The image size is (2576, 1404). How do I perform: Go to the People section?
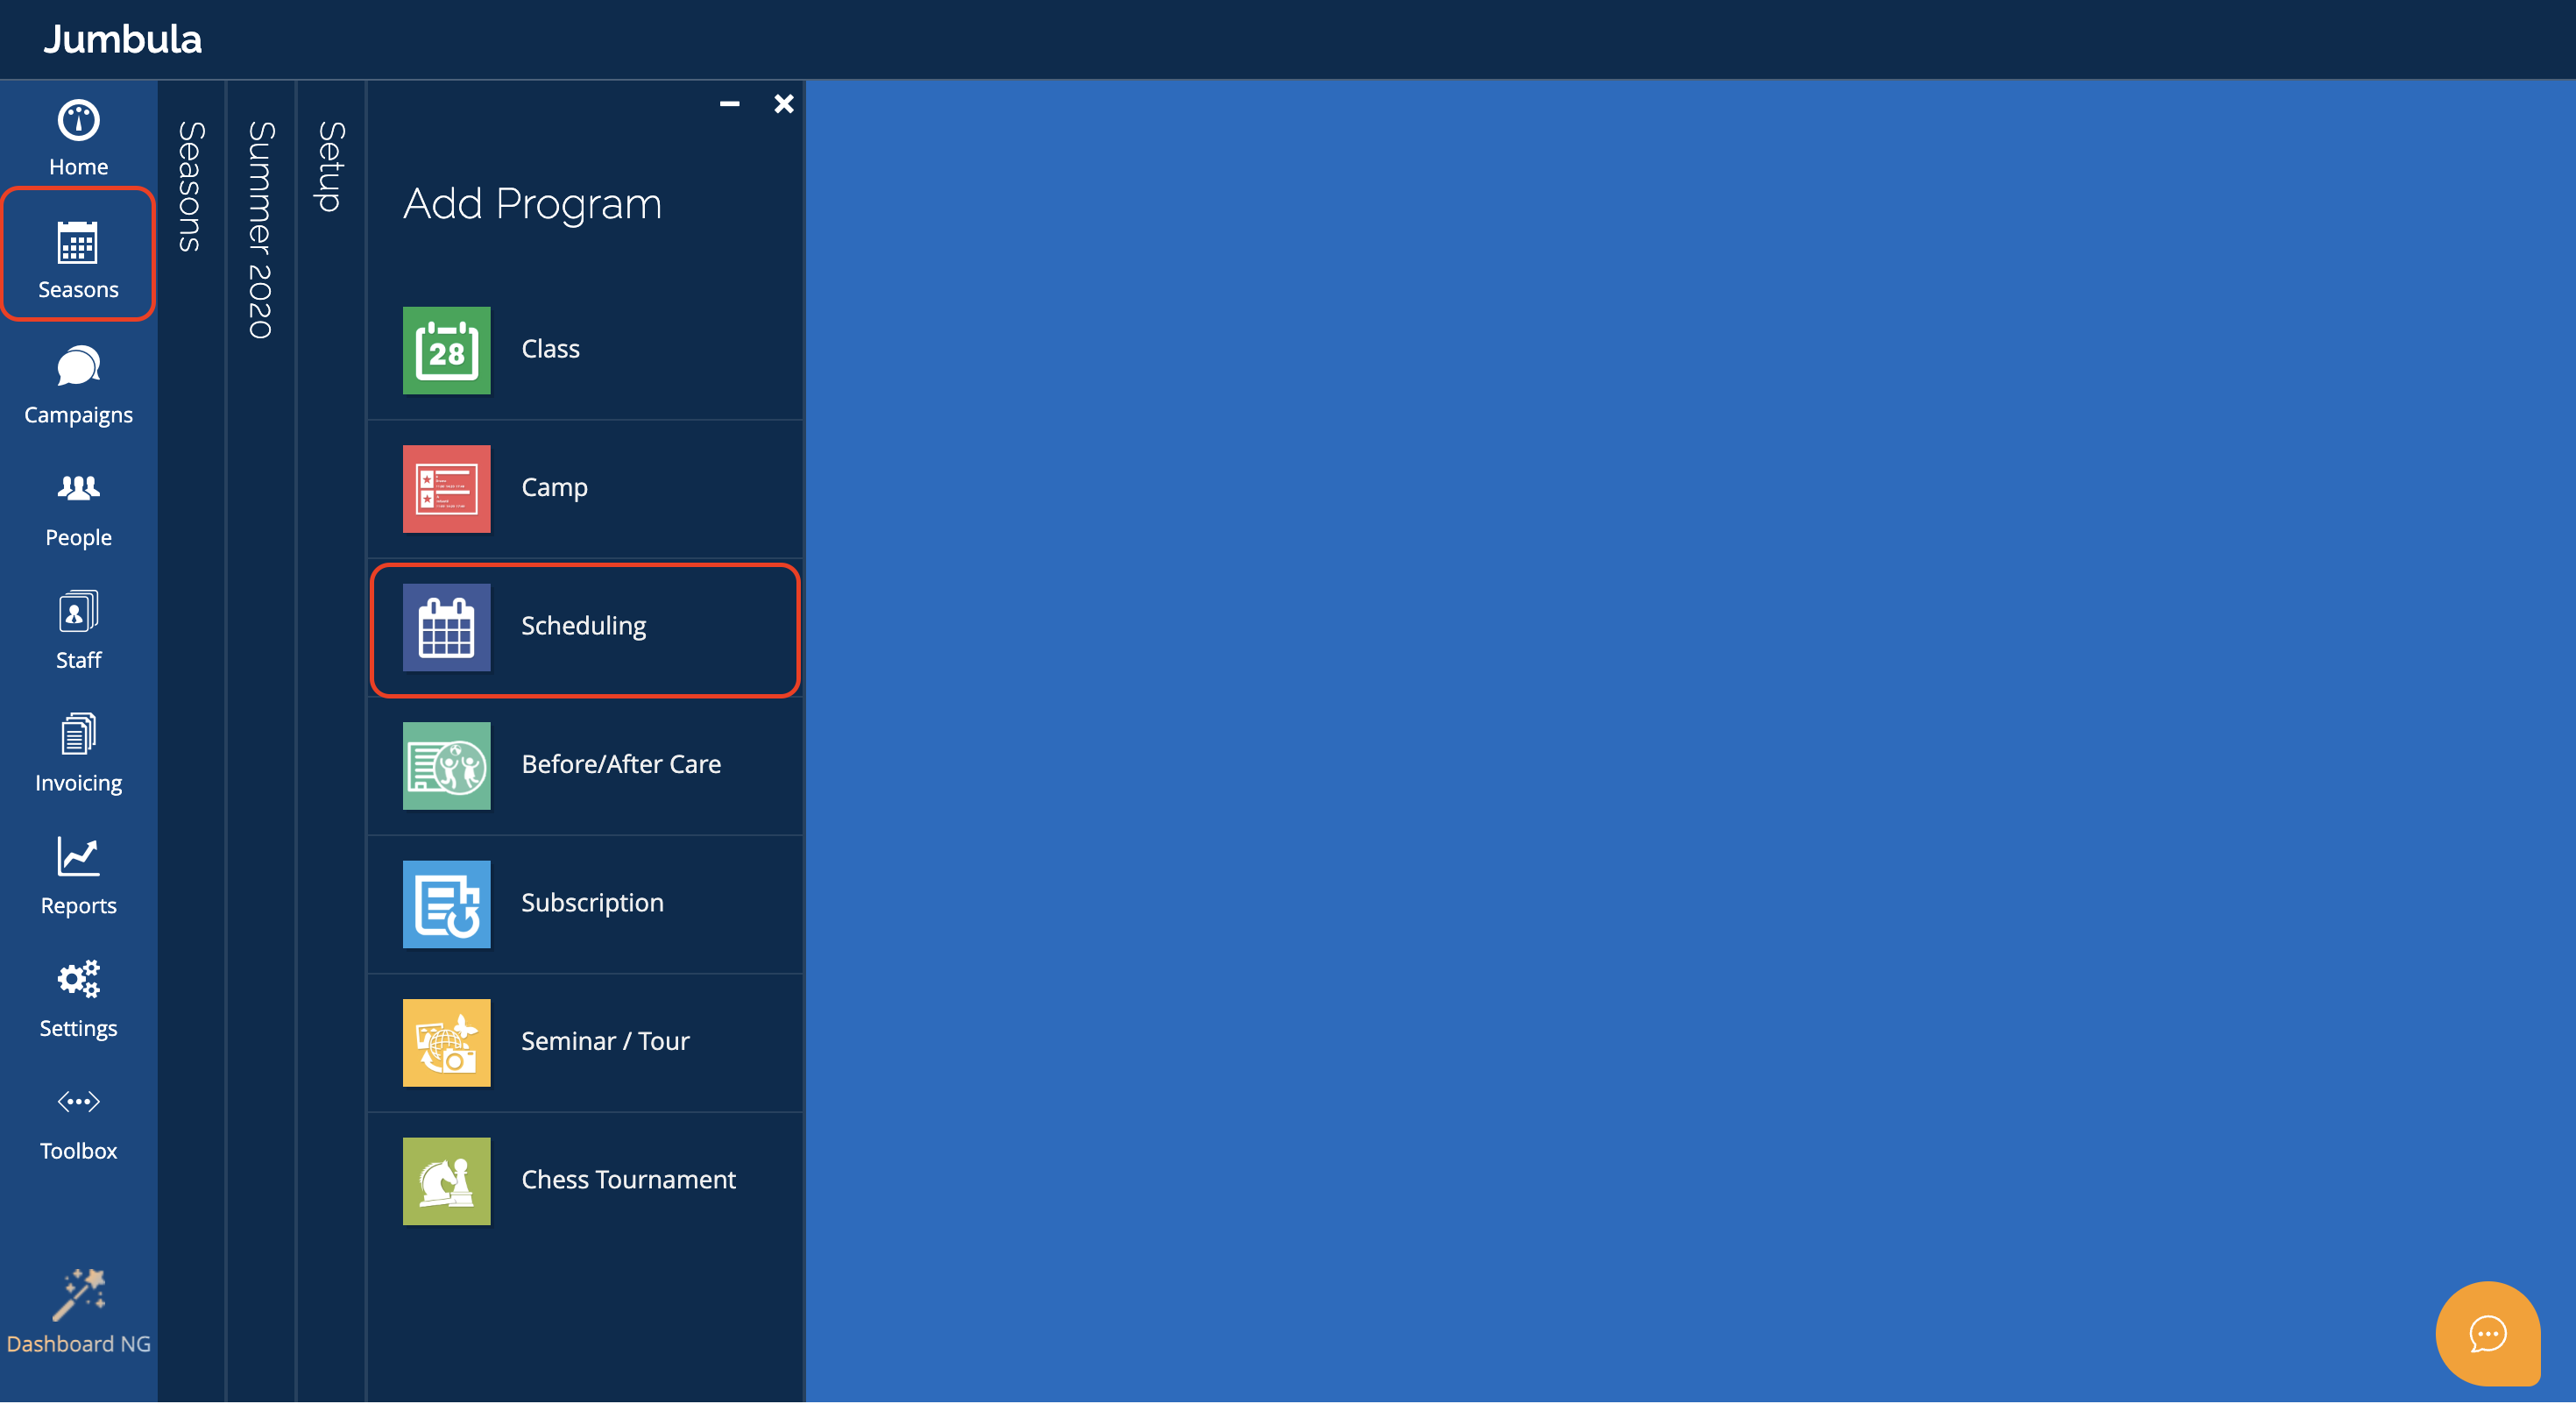pyautogui.click(x=78, y=509)
